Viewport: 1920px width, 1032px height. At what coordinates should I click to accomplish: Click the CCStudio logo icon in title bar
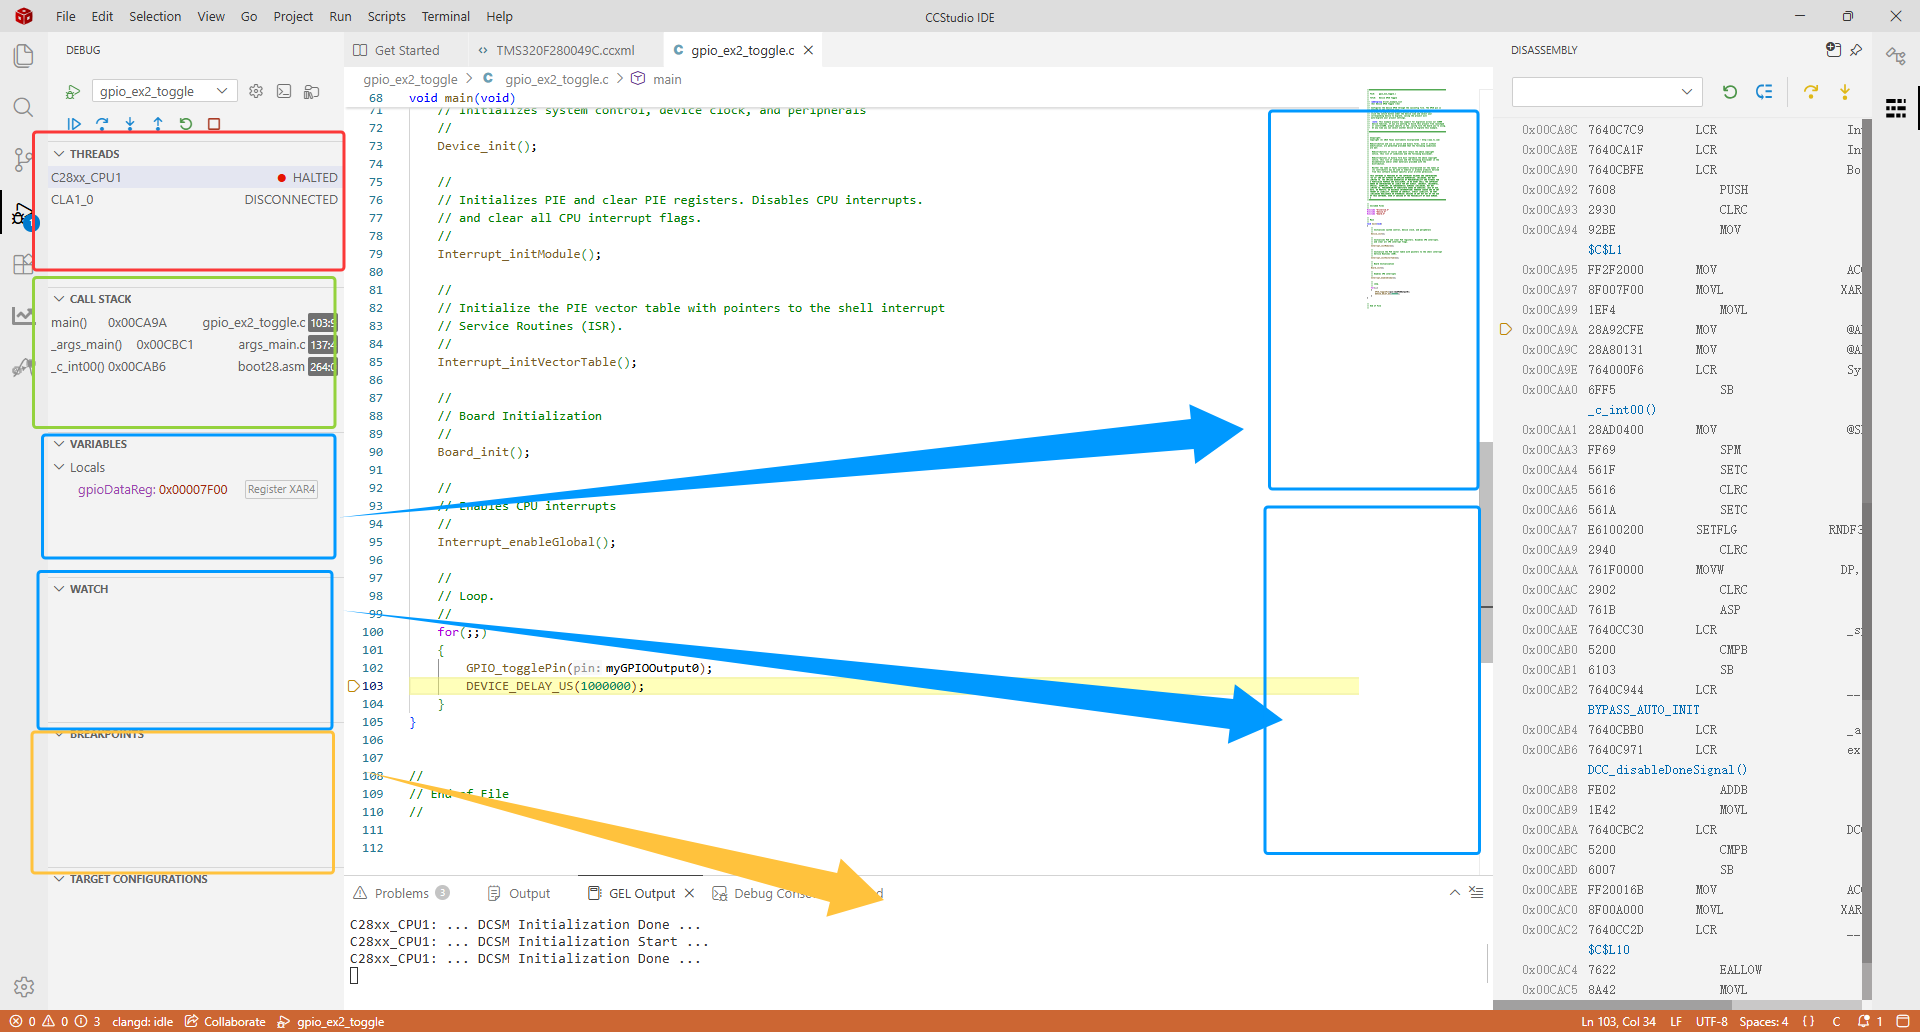(x=24, y=16)
